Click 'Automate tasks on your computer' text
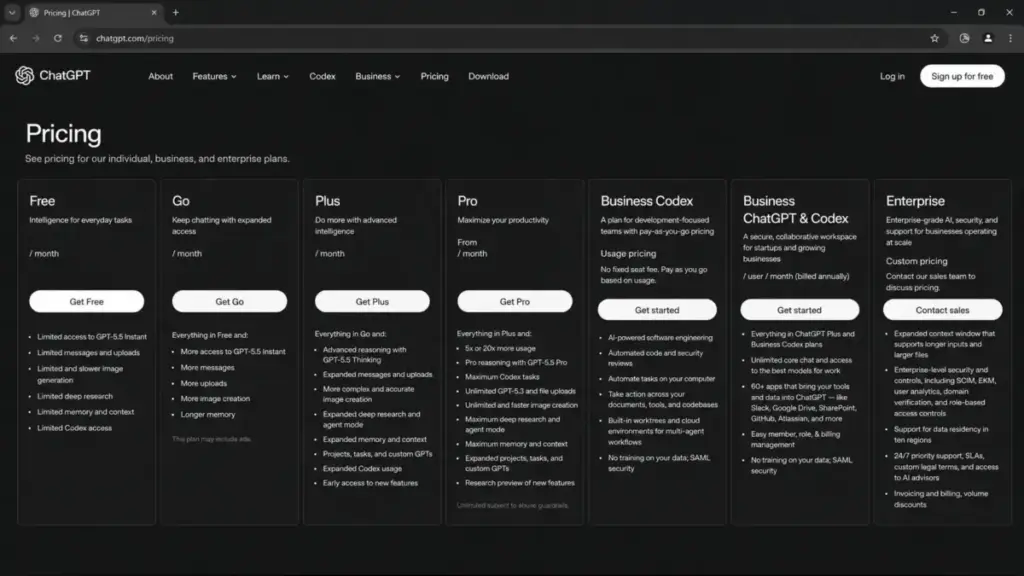Viewport: 1024px width, 576px height. [x=662, y=379]
